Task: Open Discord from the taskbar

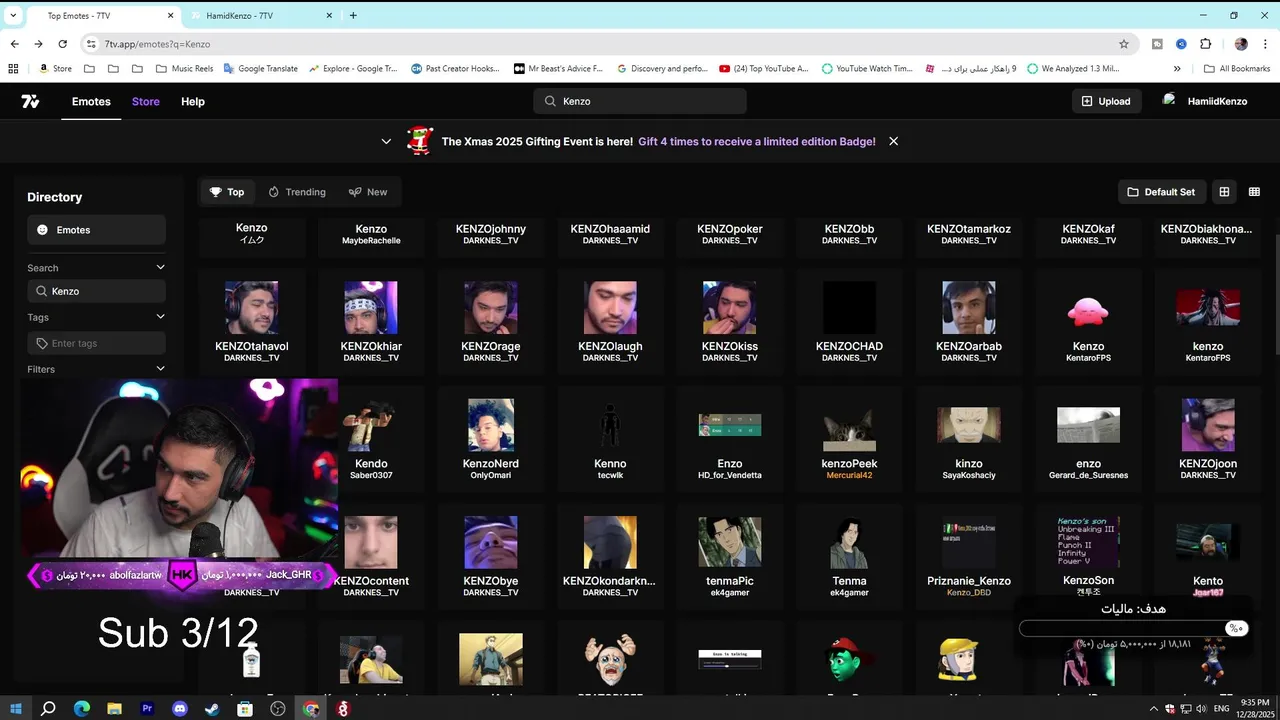Action: point(180,709)
